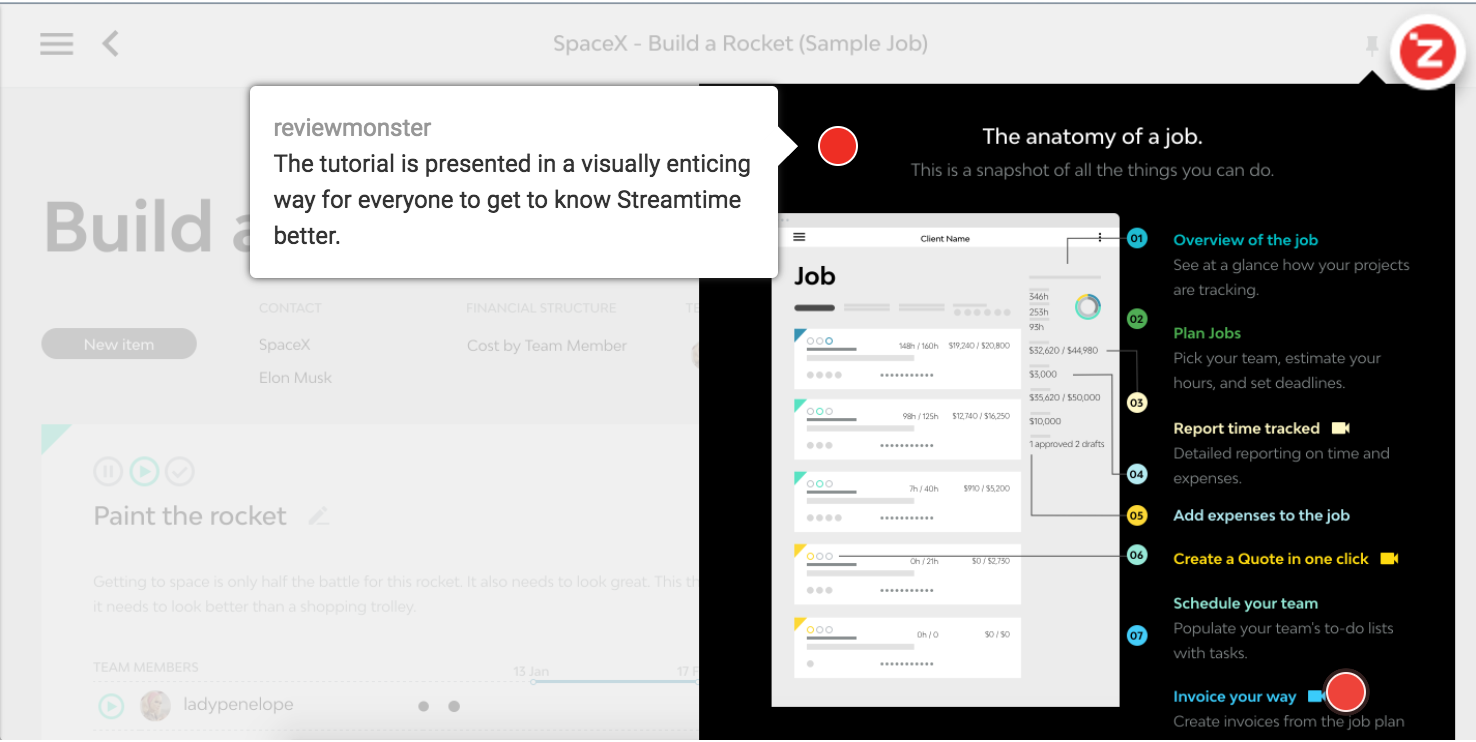Play video beside Create a Quote

tap(1388, 558)
